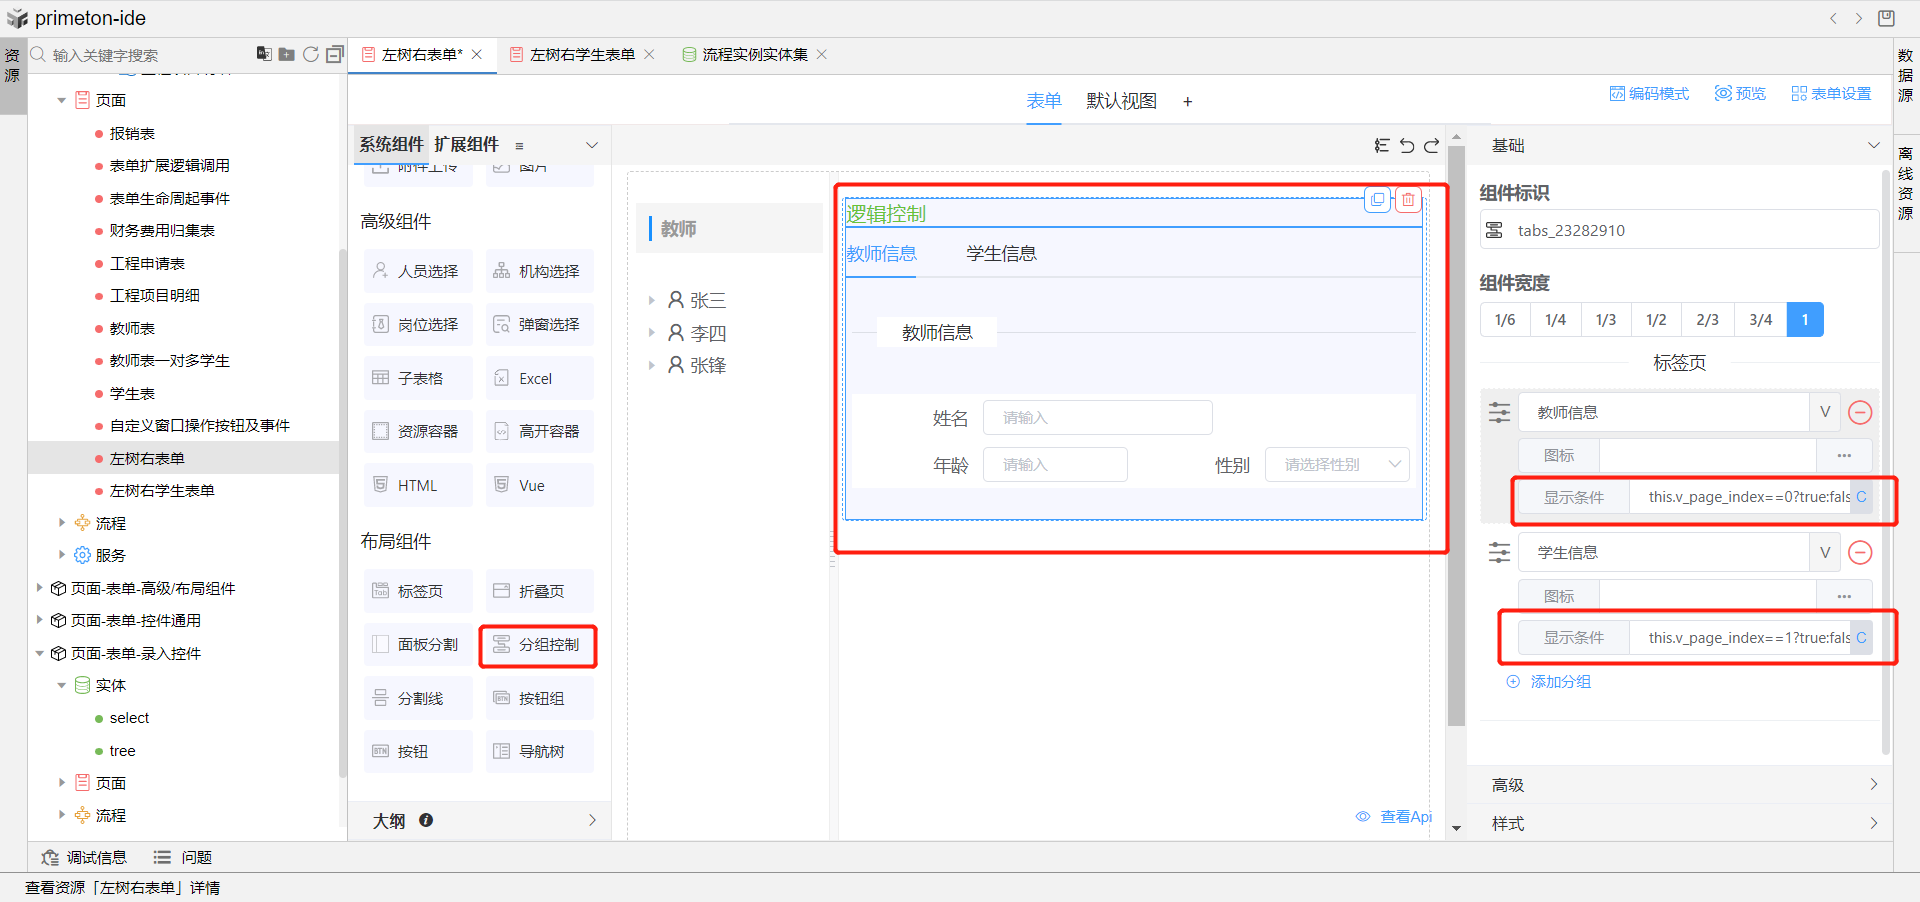
Task: Switch to the 学生信息 tab
Action: coord(1001,254)
